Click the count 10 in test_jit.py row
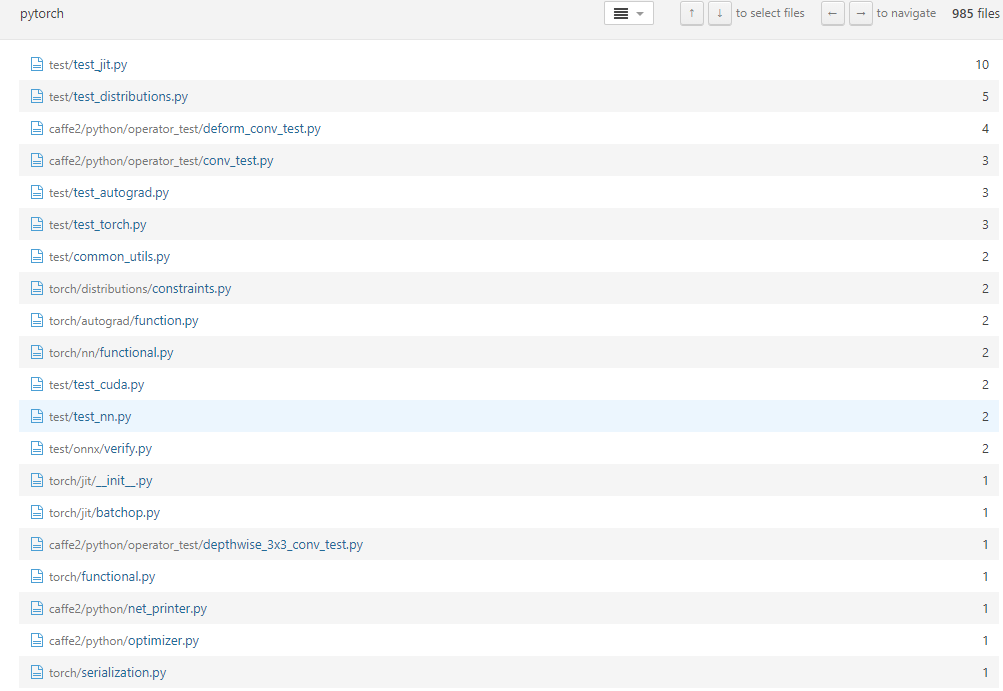 tap(982, 65)
